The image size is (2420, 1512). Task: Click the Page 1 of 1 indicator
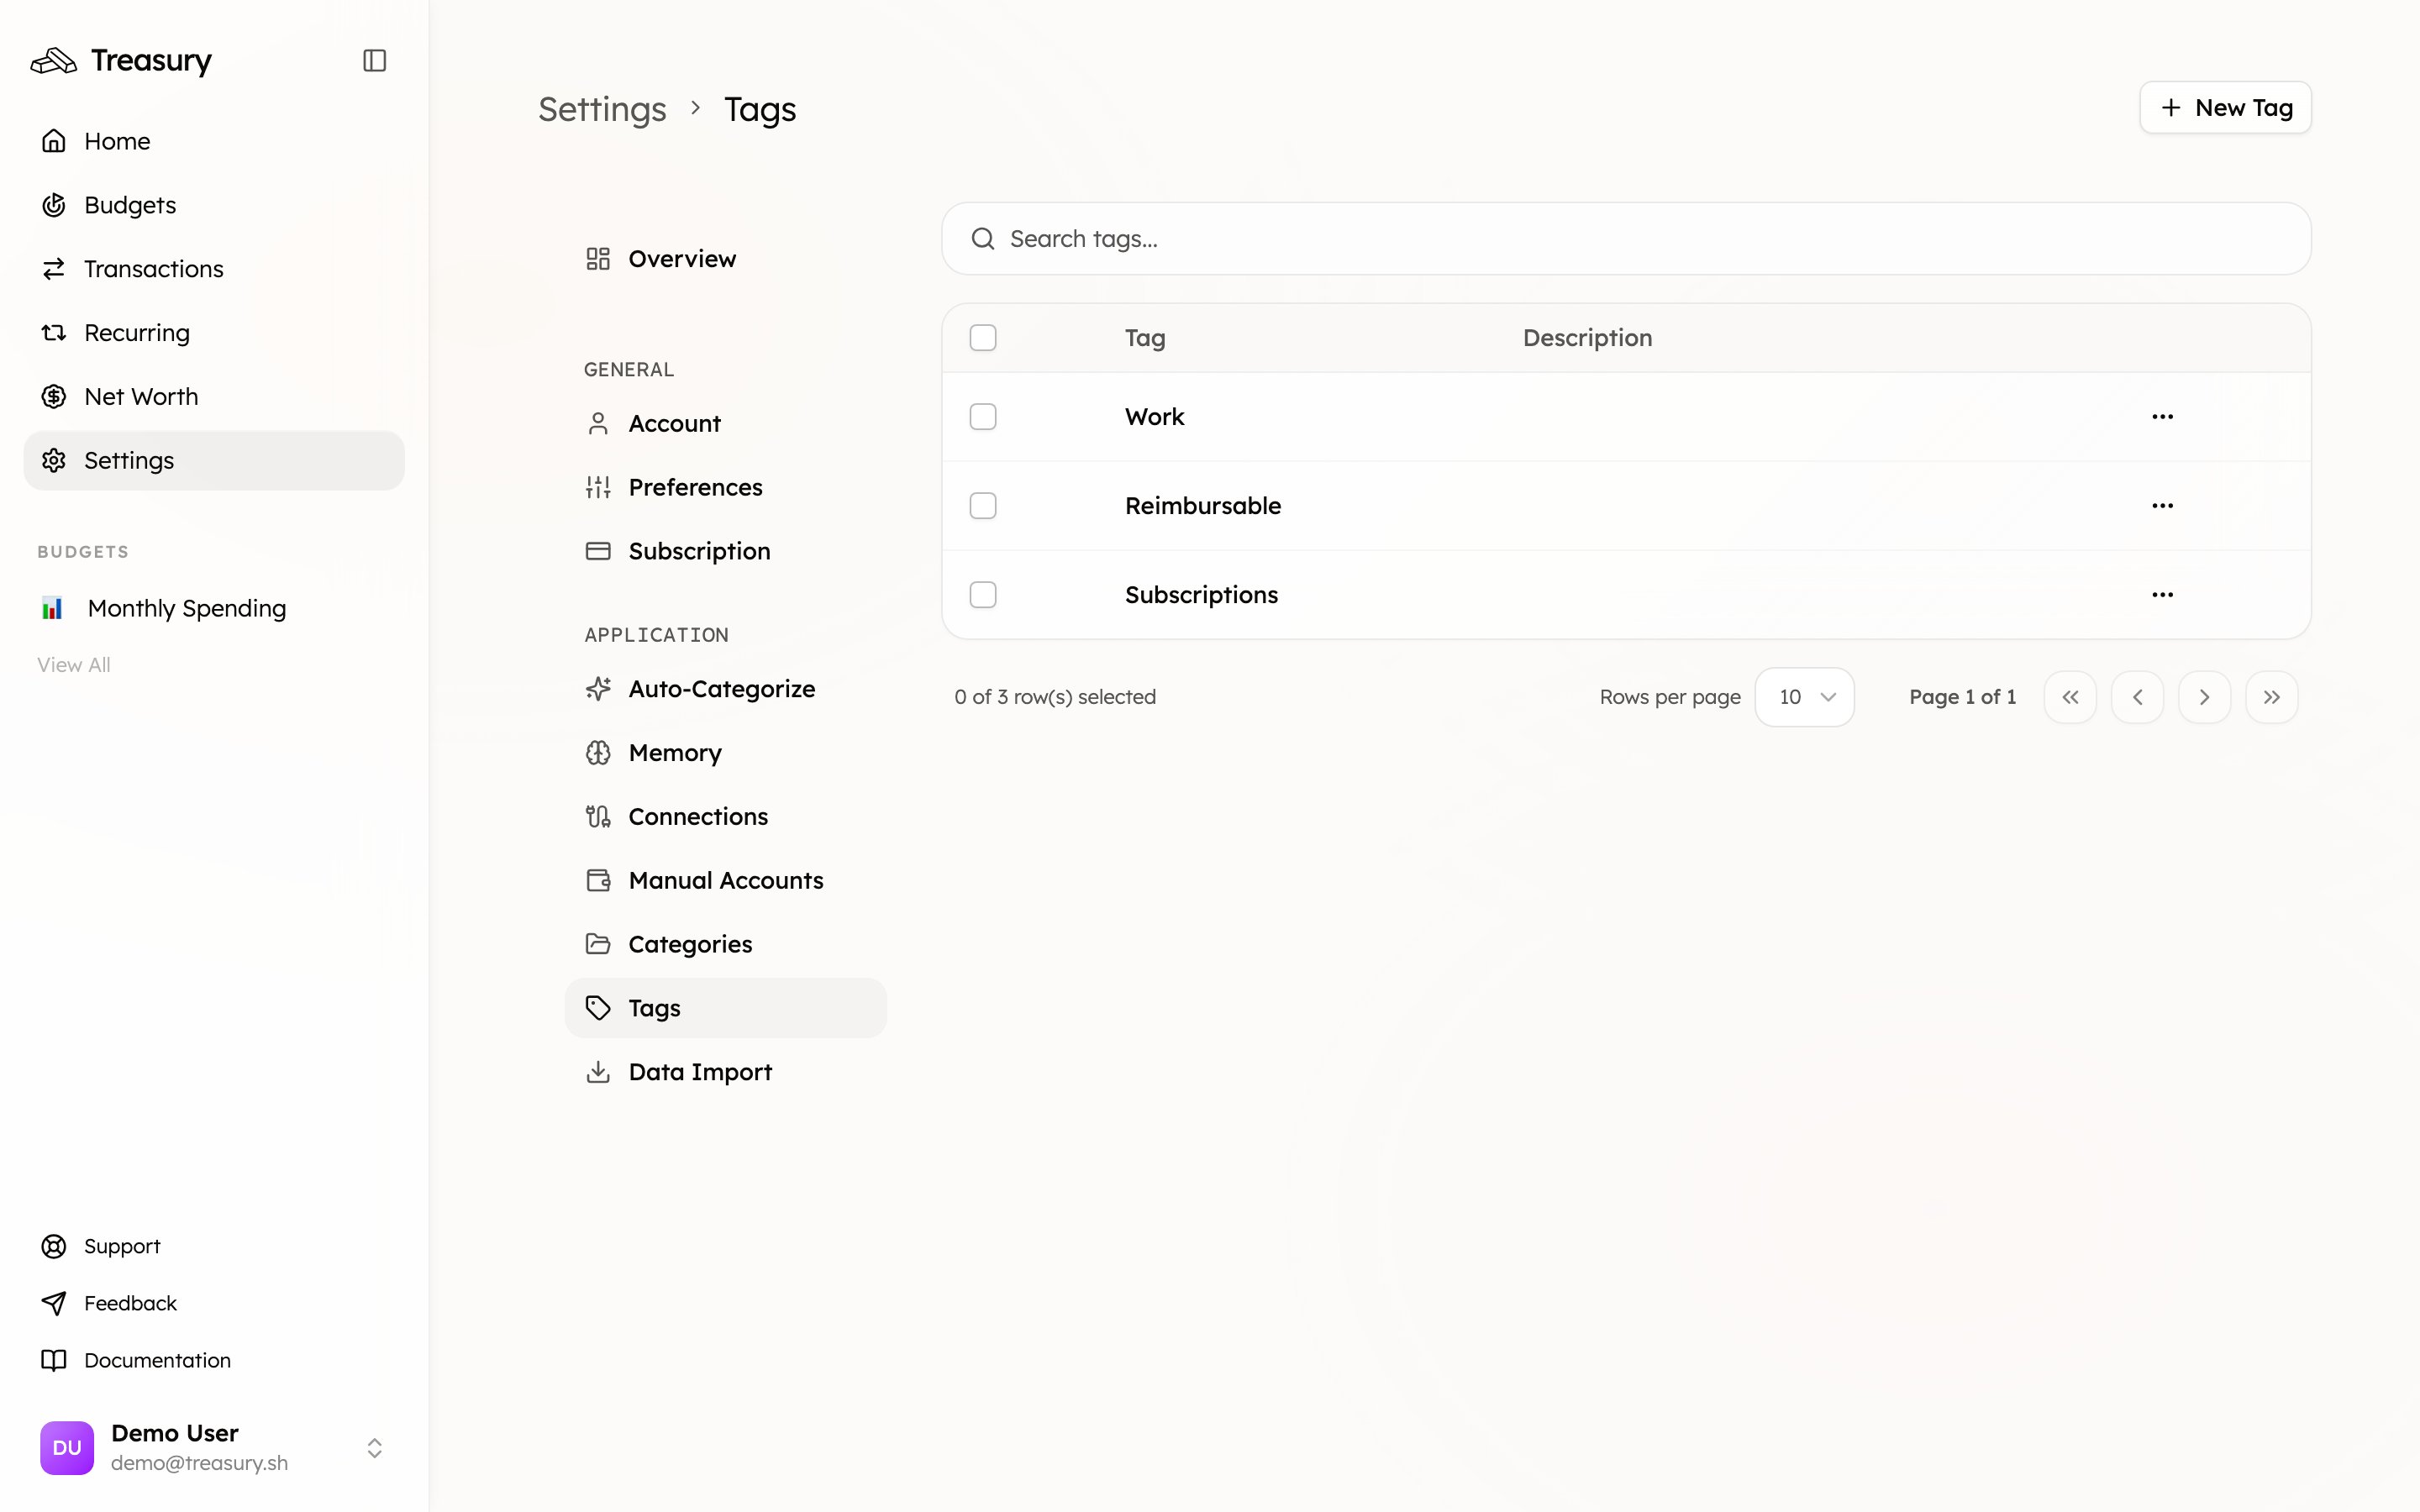point(1962,697)
